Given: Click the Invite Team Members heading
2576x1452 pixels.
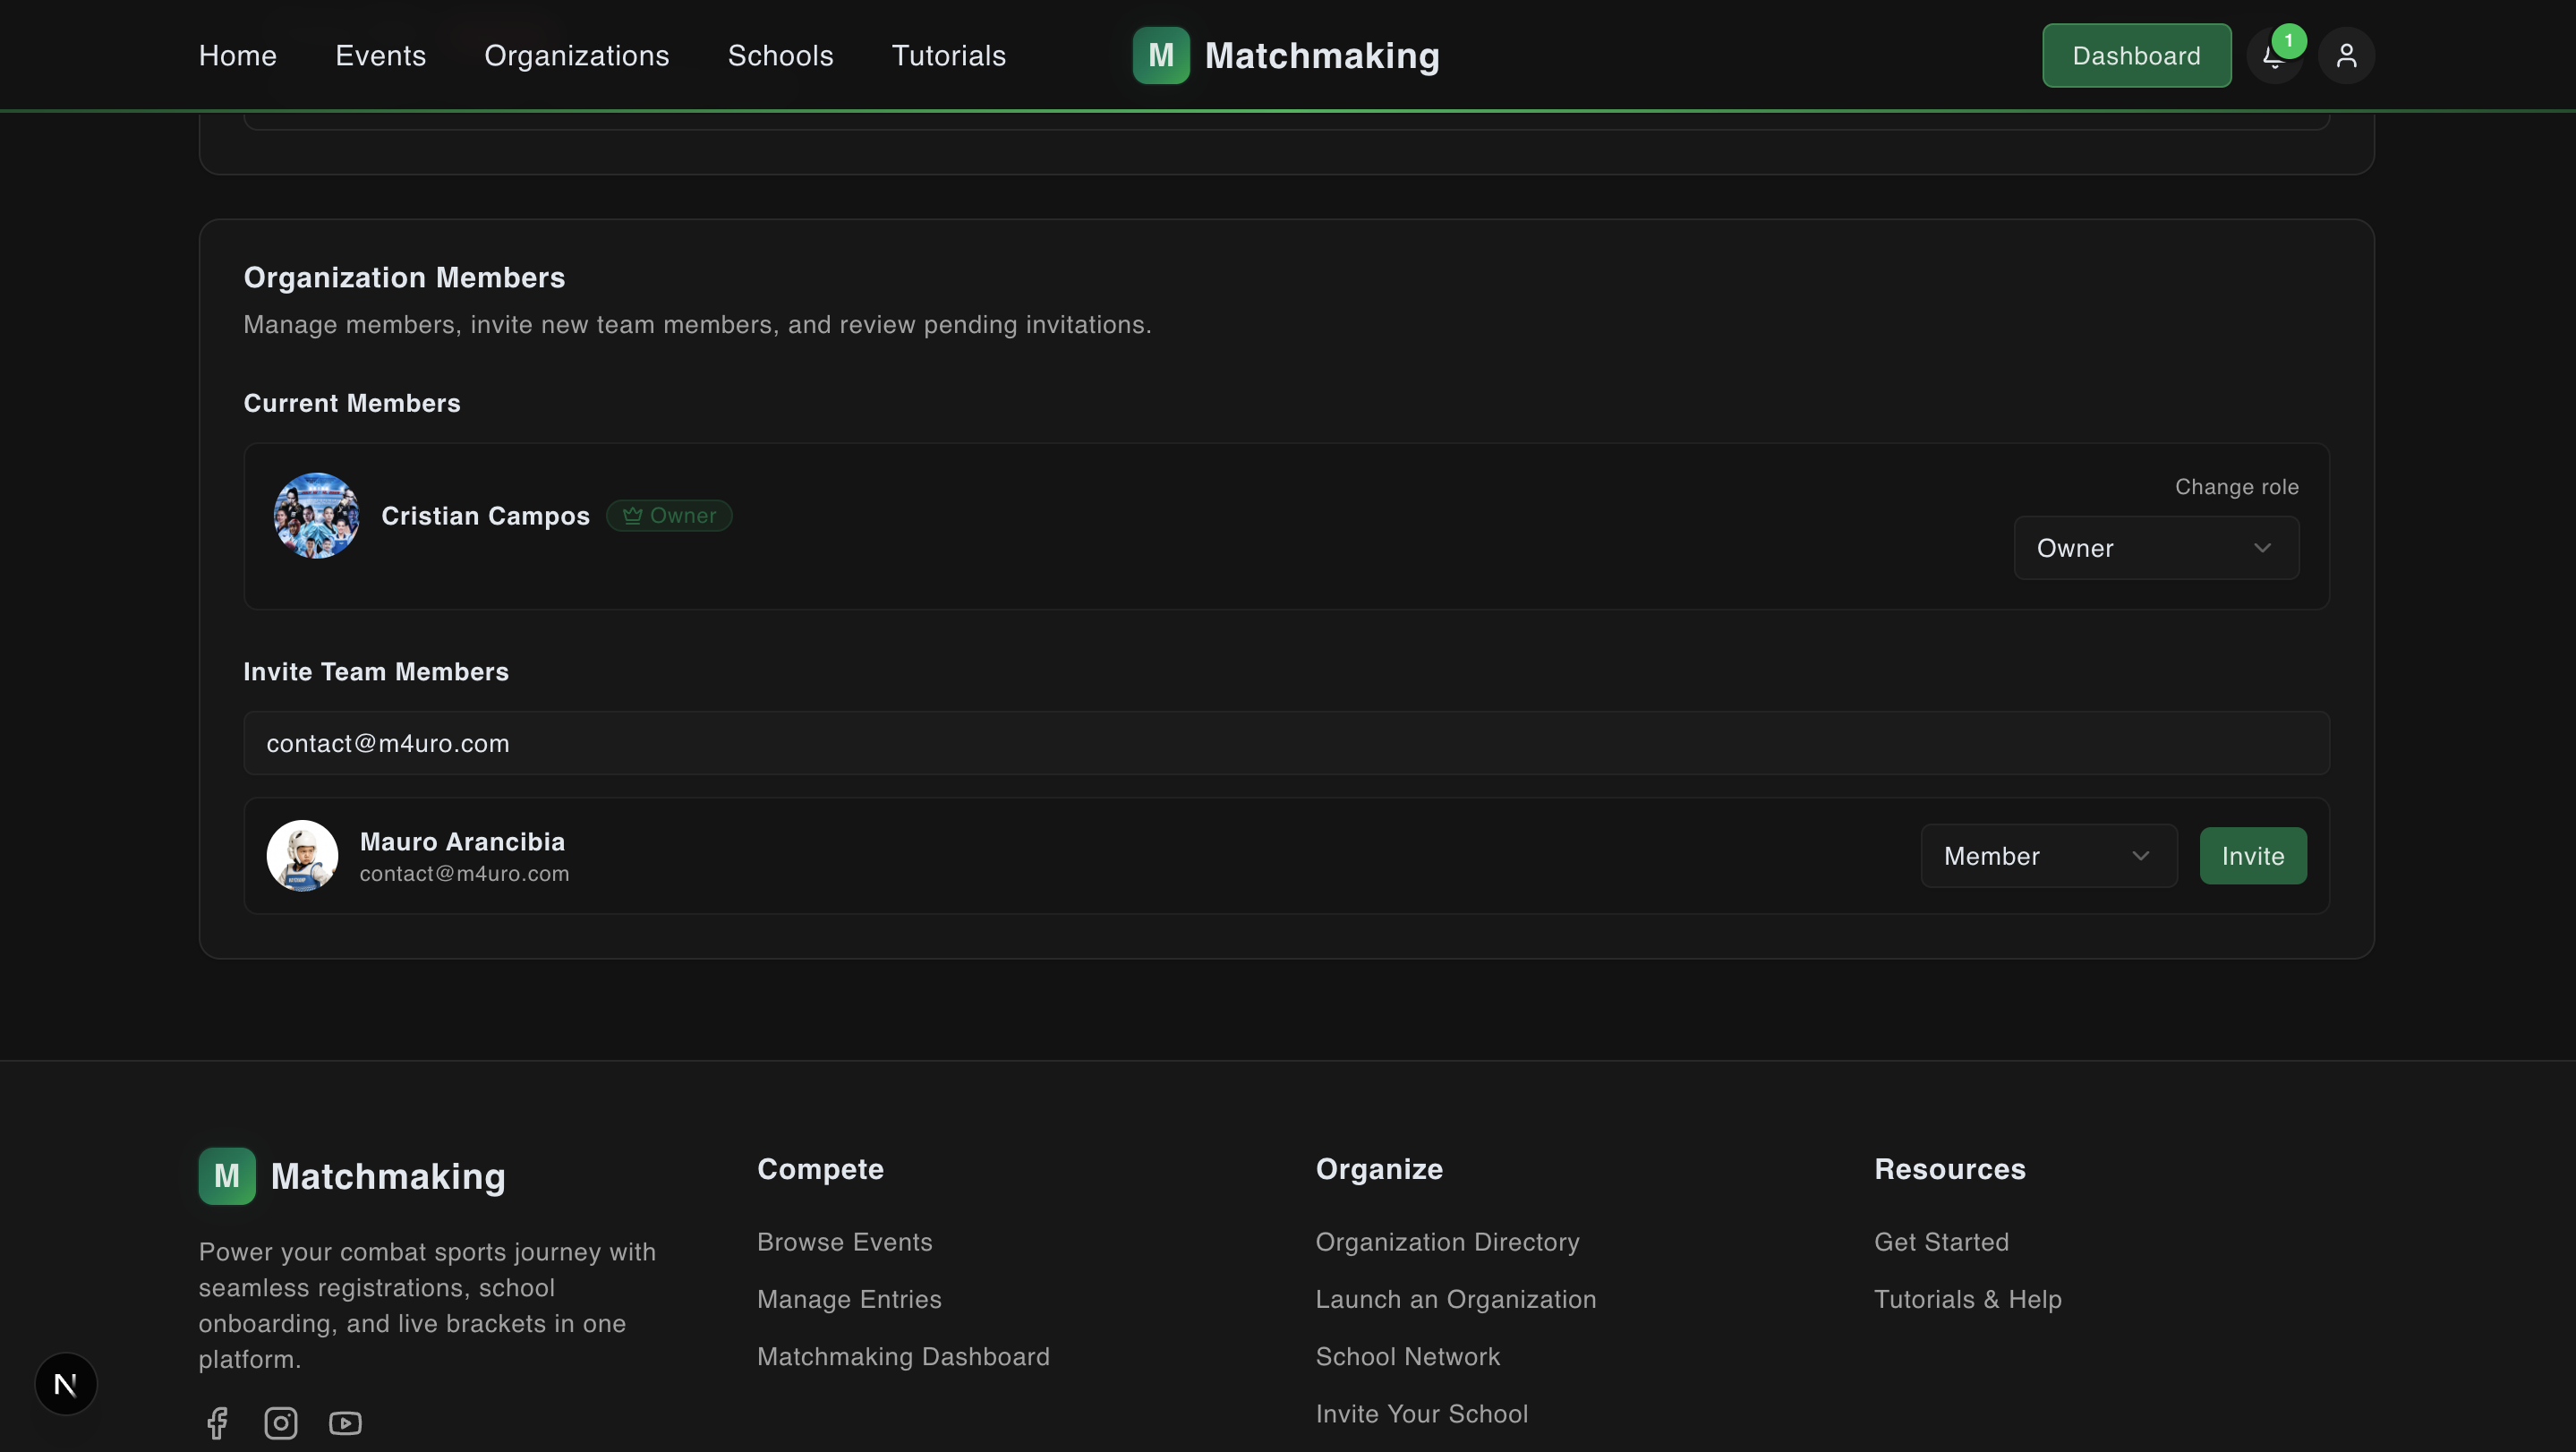Looking at the screenshot, I should 376,672.
